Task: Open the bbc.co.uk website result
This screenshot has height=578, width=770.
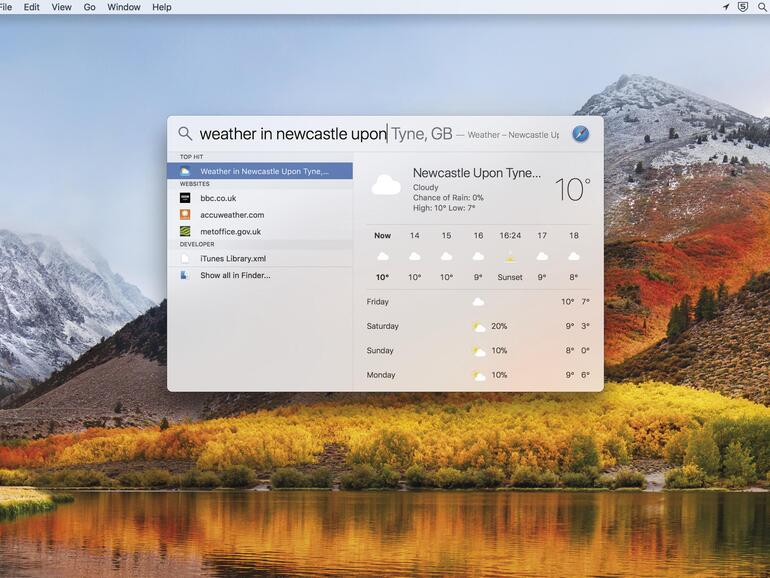Action: pos(218,198)
